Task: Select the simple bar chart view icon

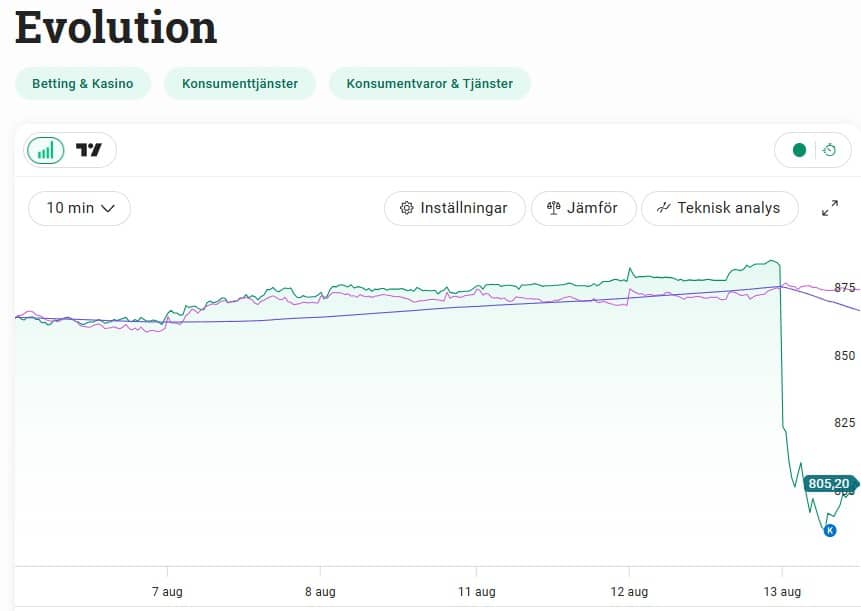Action: click(x=45, y=150)
